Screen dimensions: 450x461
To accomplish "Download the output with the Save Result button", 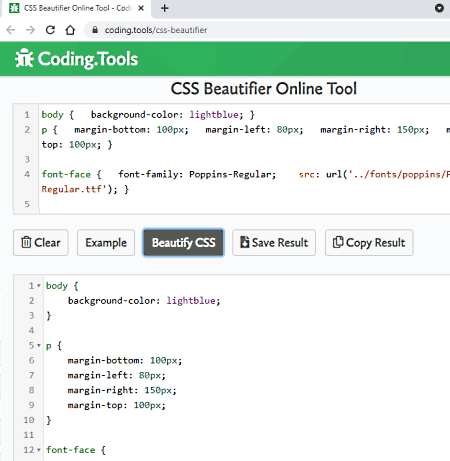I will pyautogui.click(x=274, y=243).
